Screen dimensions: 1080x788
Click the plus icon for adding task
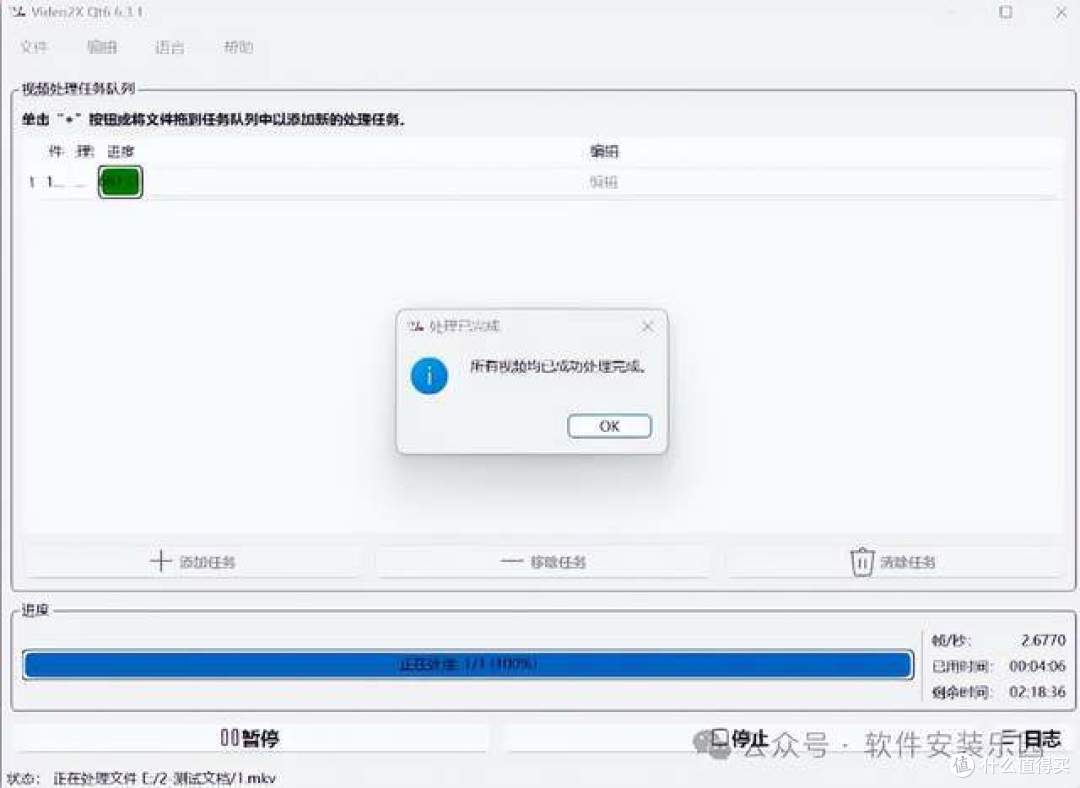click(160, 561)
